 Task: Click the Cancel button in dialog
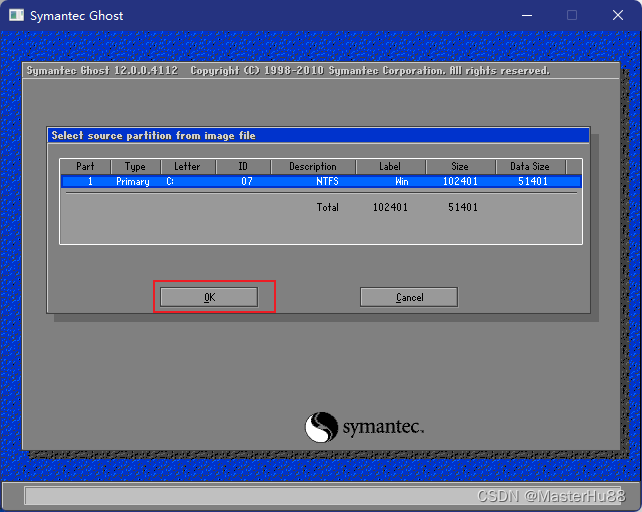click(x=409, y=297)
